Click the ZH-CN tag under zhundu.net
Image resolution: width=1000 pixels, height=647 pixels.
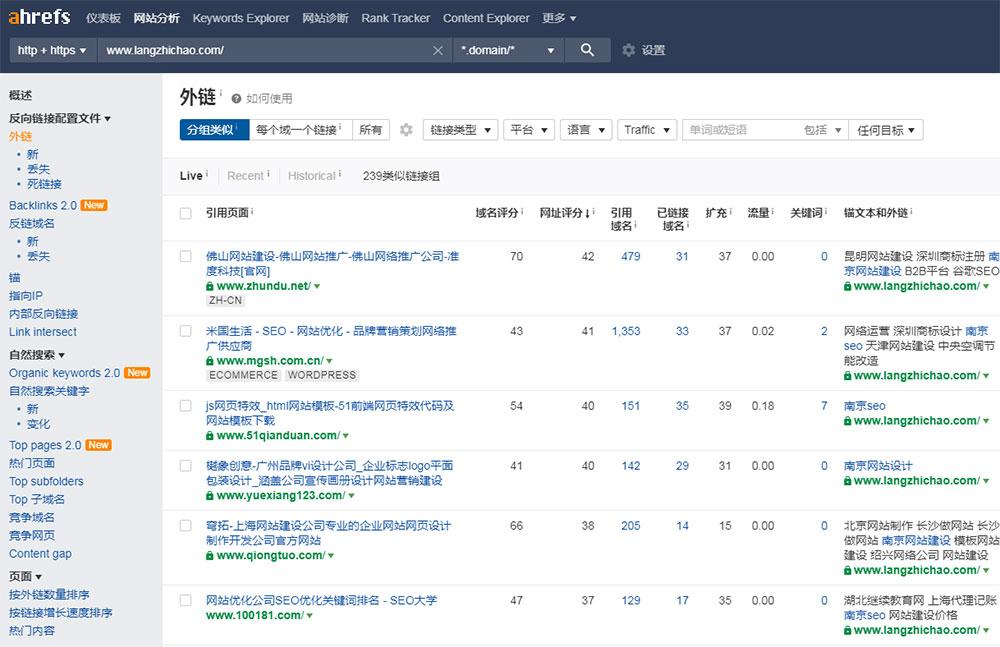(x=226, y=301)
